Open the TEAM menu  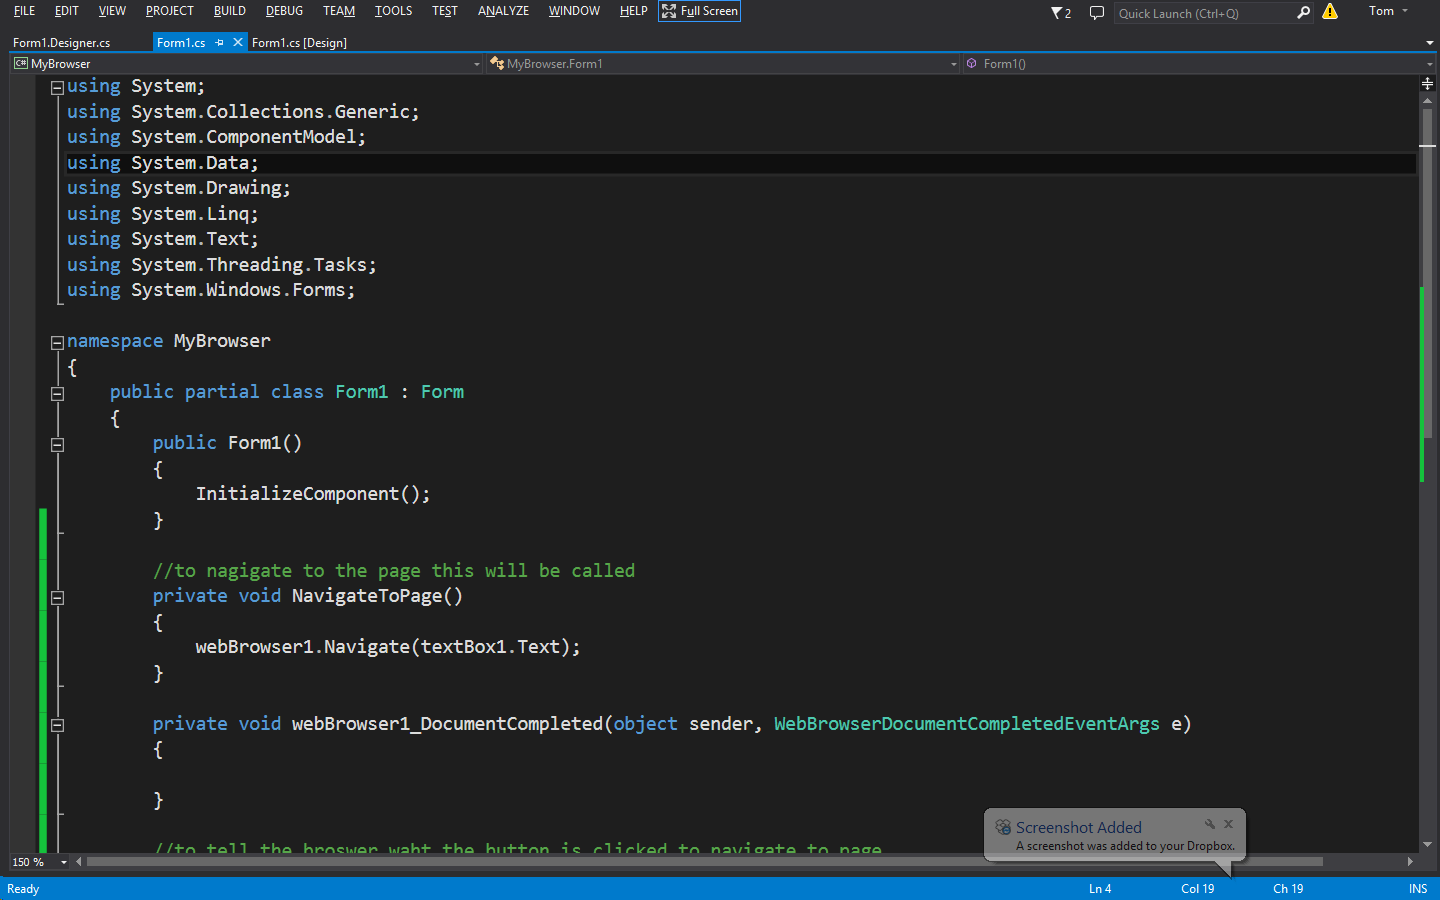click(339, 11)
